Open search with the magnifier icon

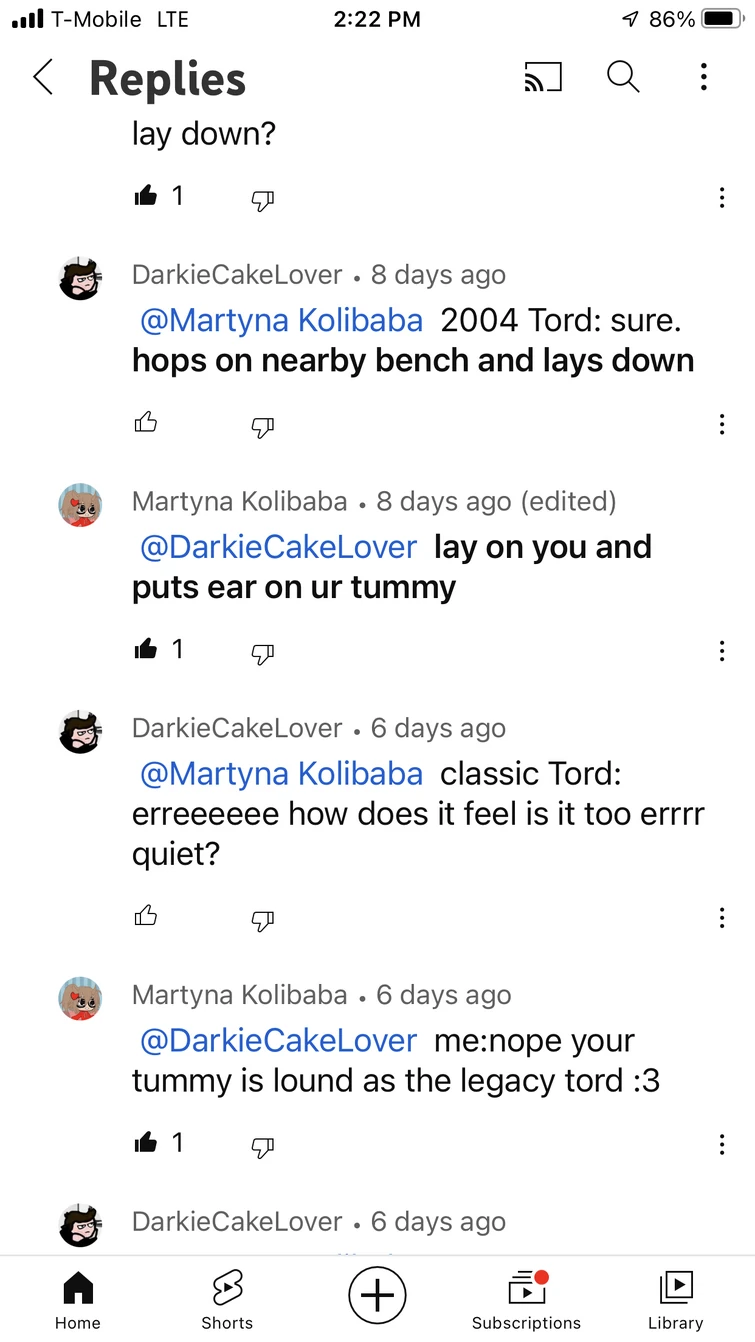pyautogui.click(x=623, y=77)
